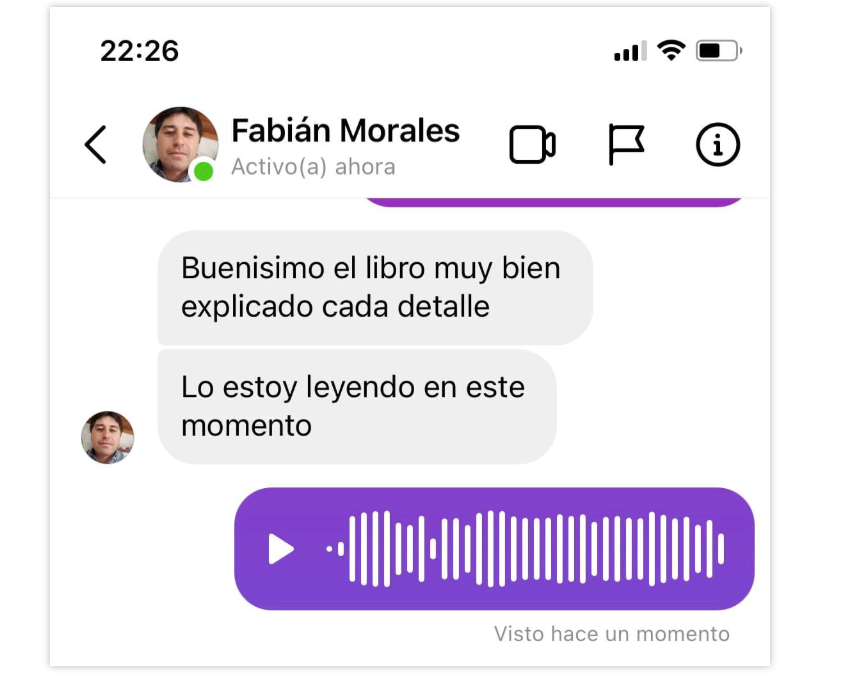Viewport: 846px width, 678px height.
Task: Open Fabián Morales's header profile picture
Action: pos(180,145)
